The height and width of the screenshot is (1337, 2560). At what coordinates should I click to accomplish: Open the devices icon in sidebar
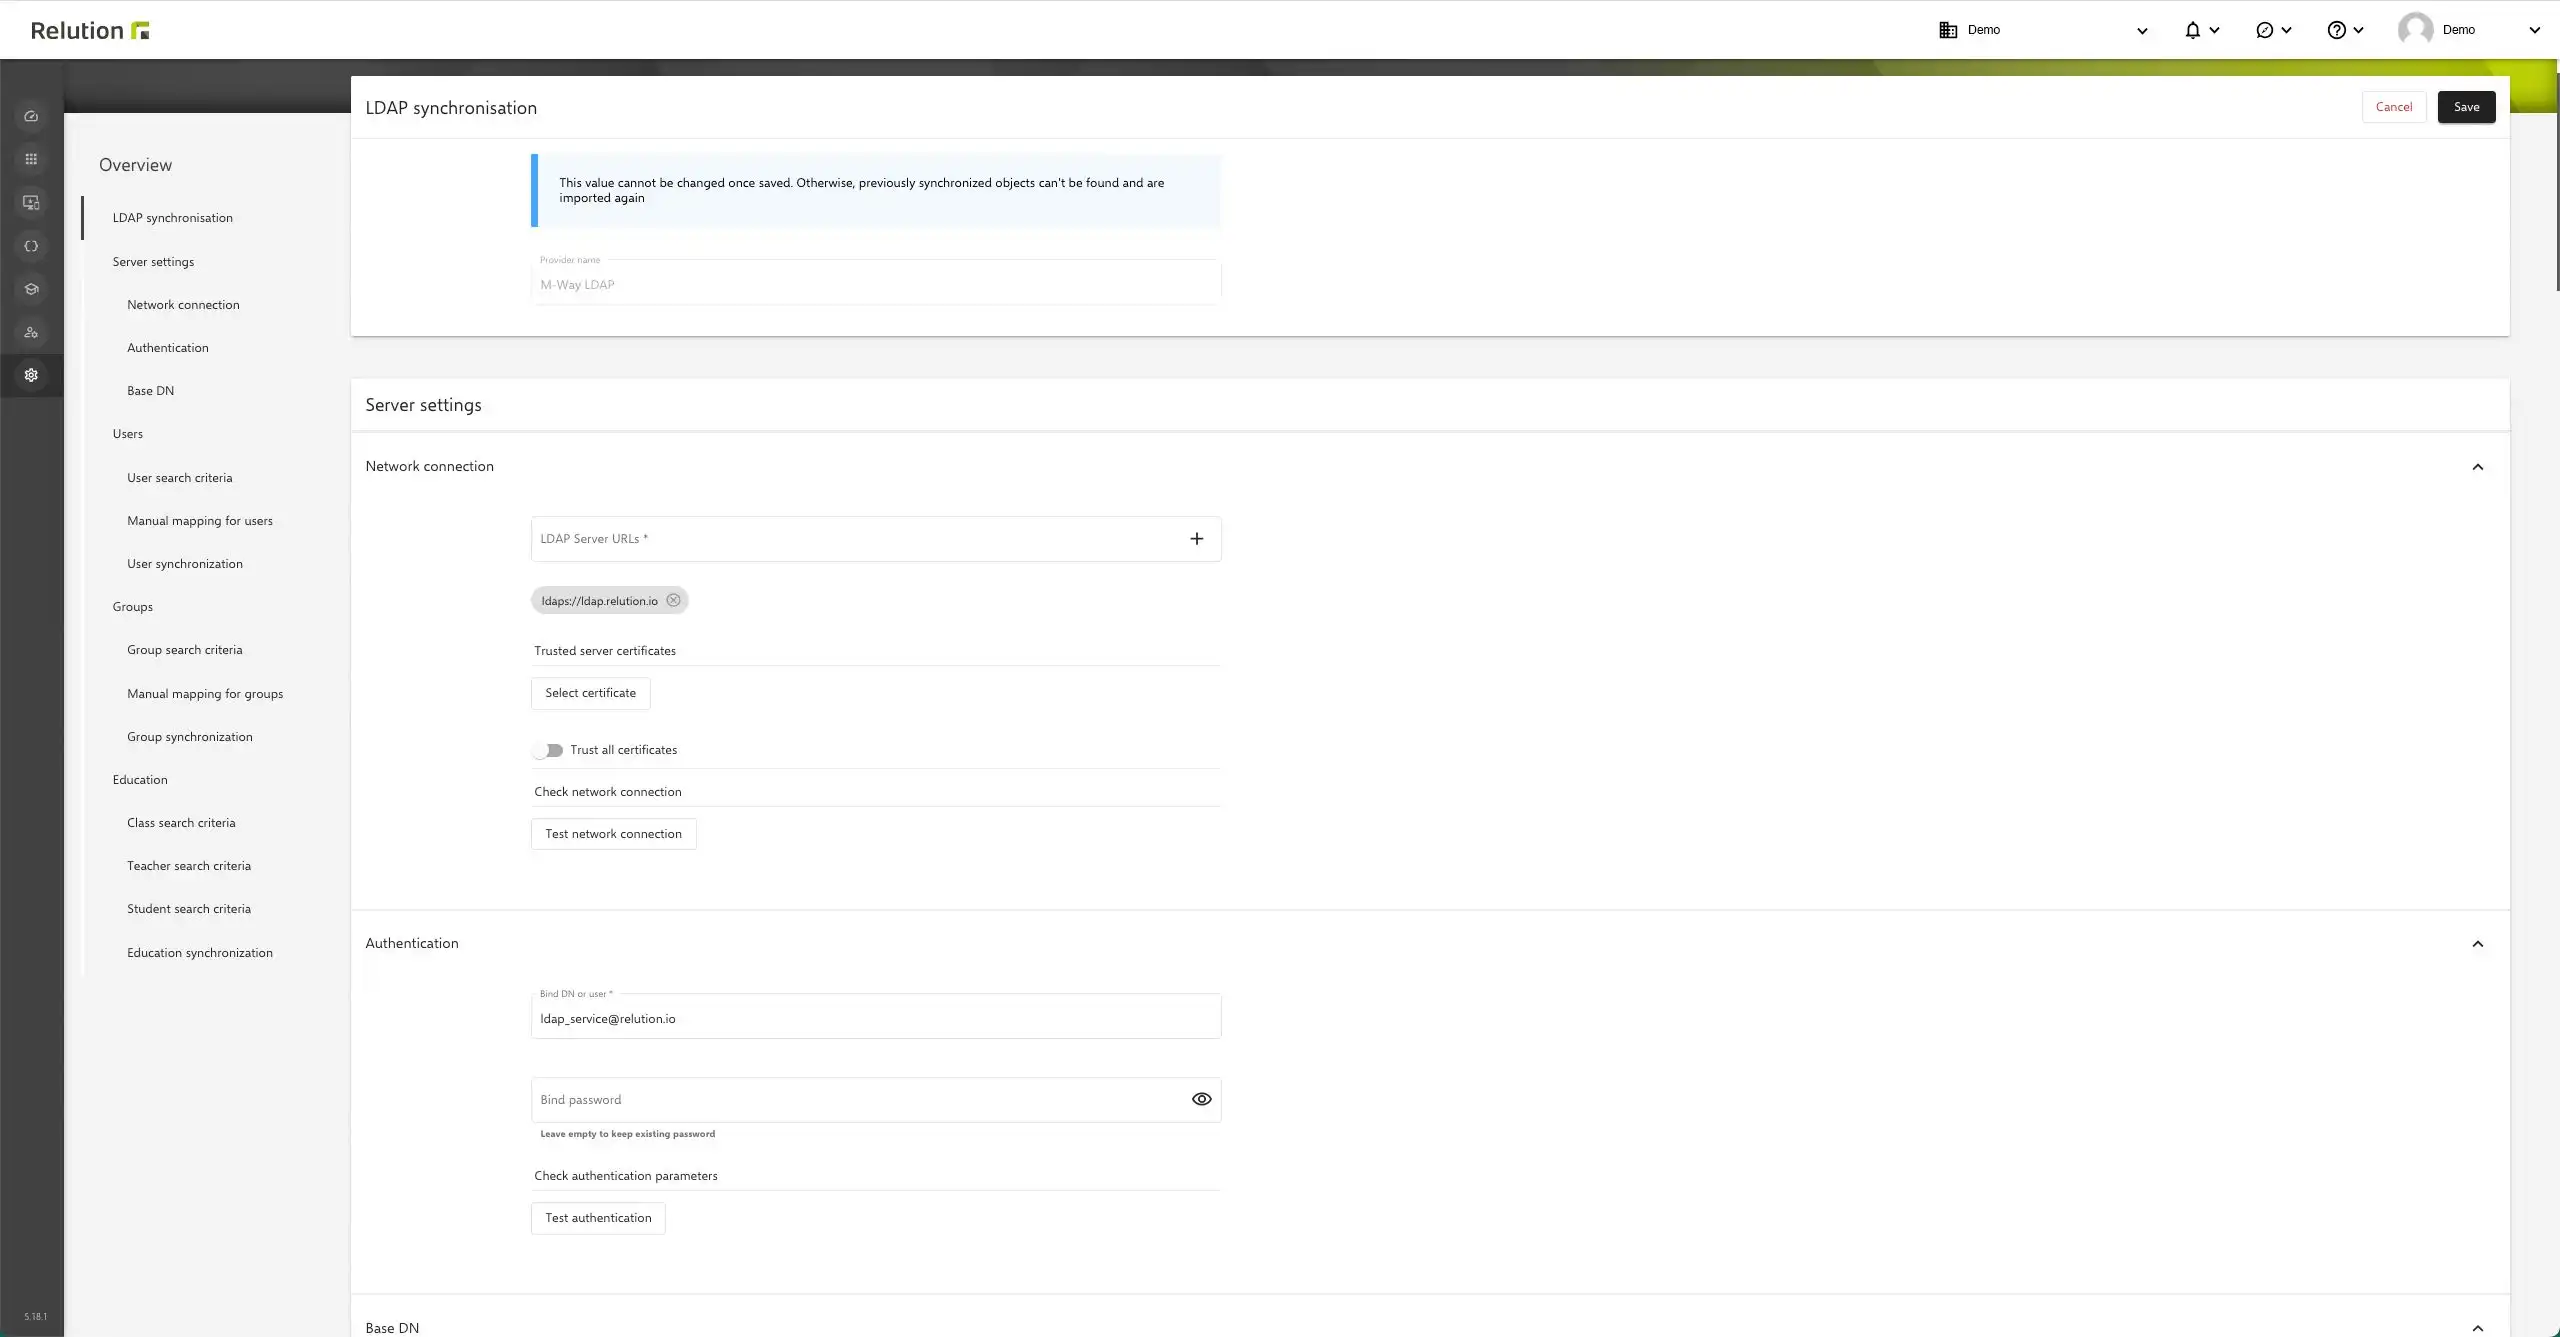tap(31, 203)
